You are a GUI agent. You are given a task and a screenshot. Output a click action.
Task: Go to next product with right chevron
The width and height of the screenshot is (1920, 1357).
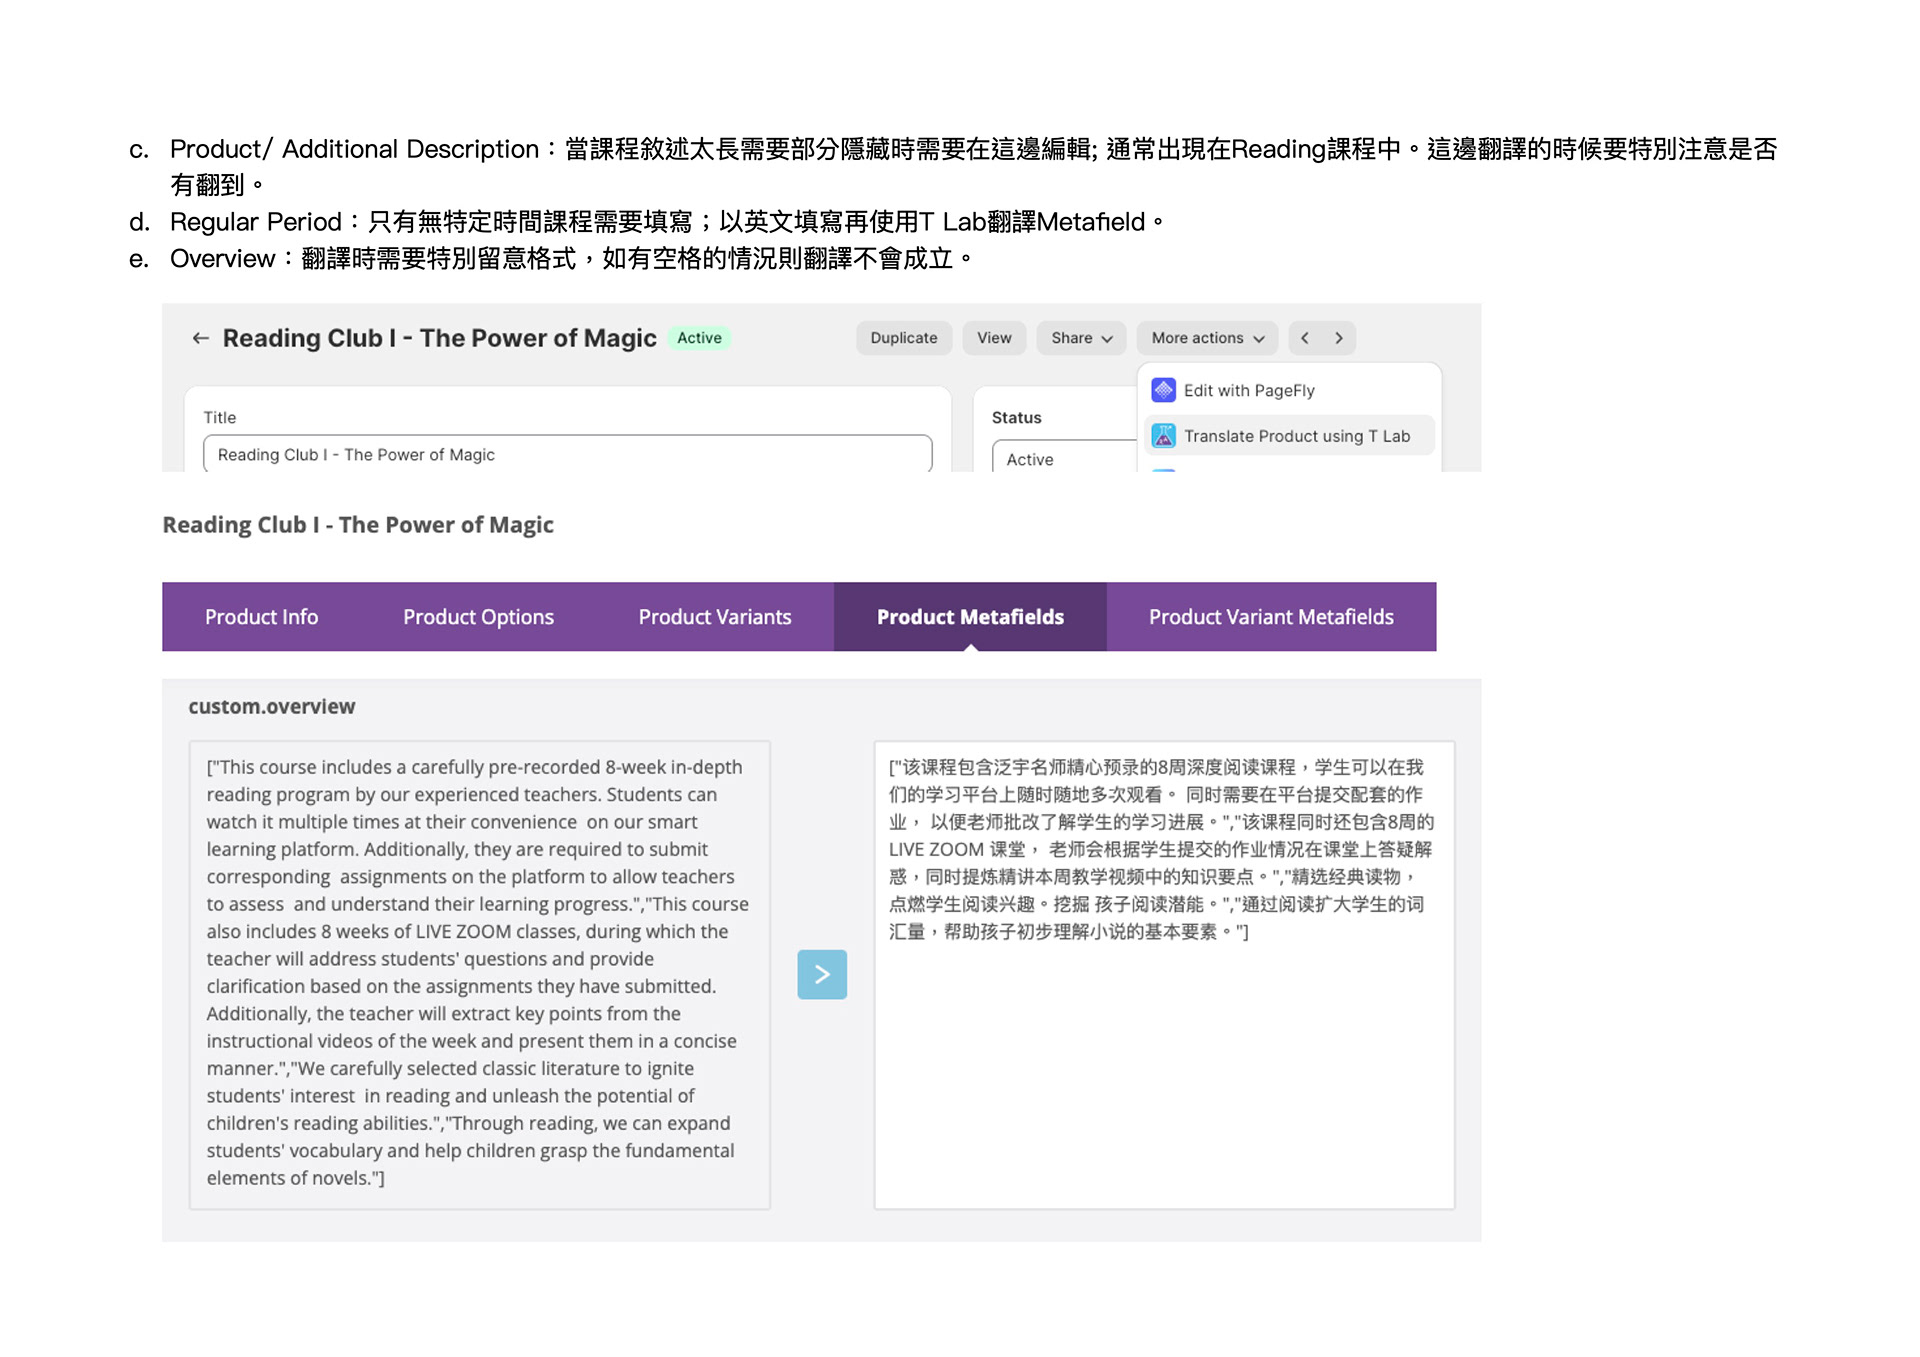[1339, 338]
